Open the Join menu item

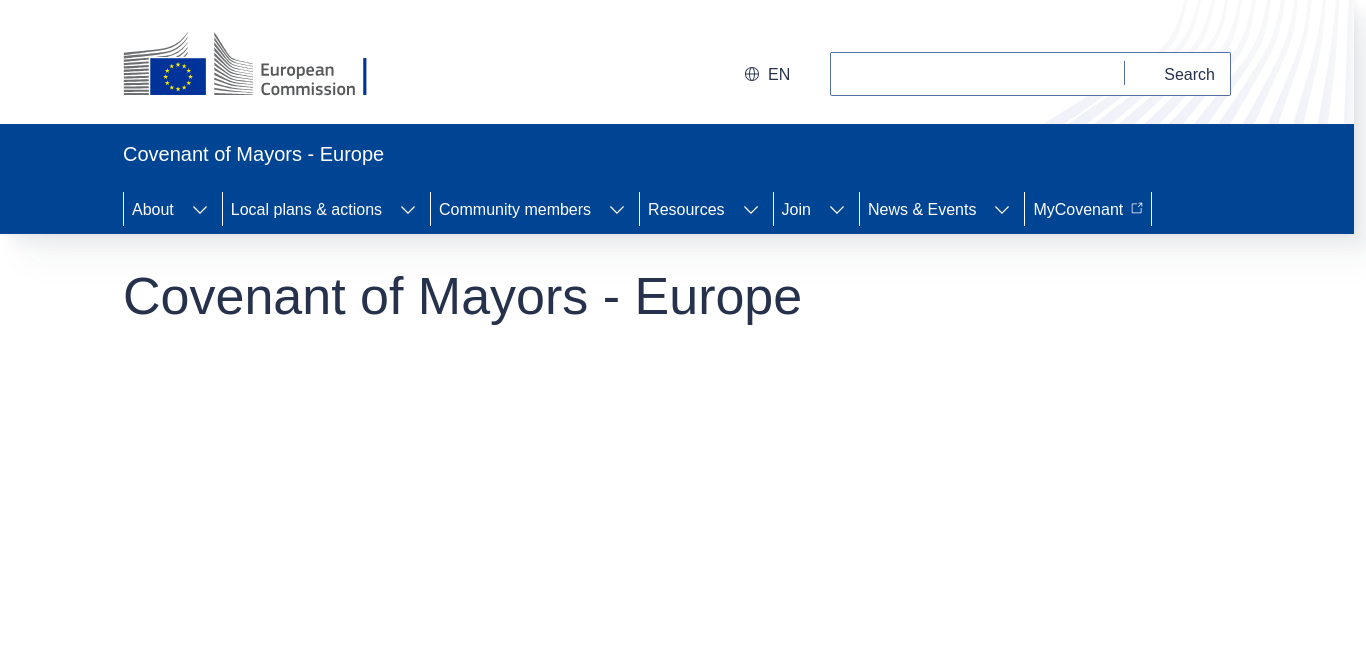[x=796, y=209]
